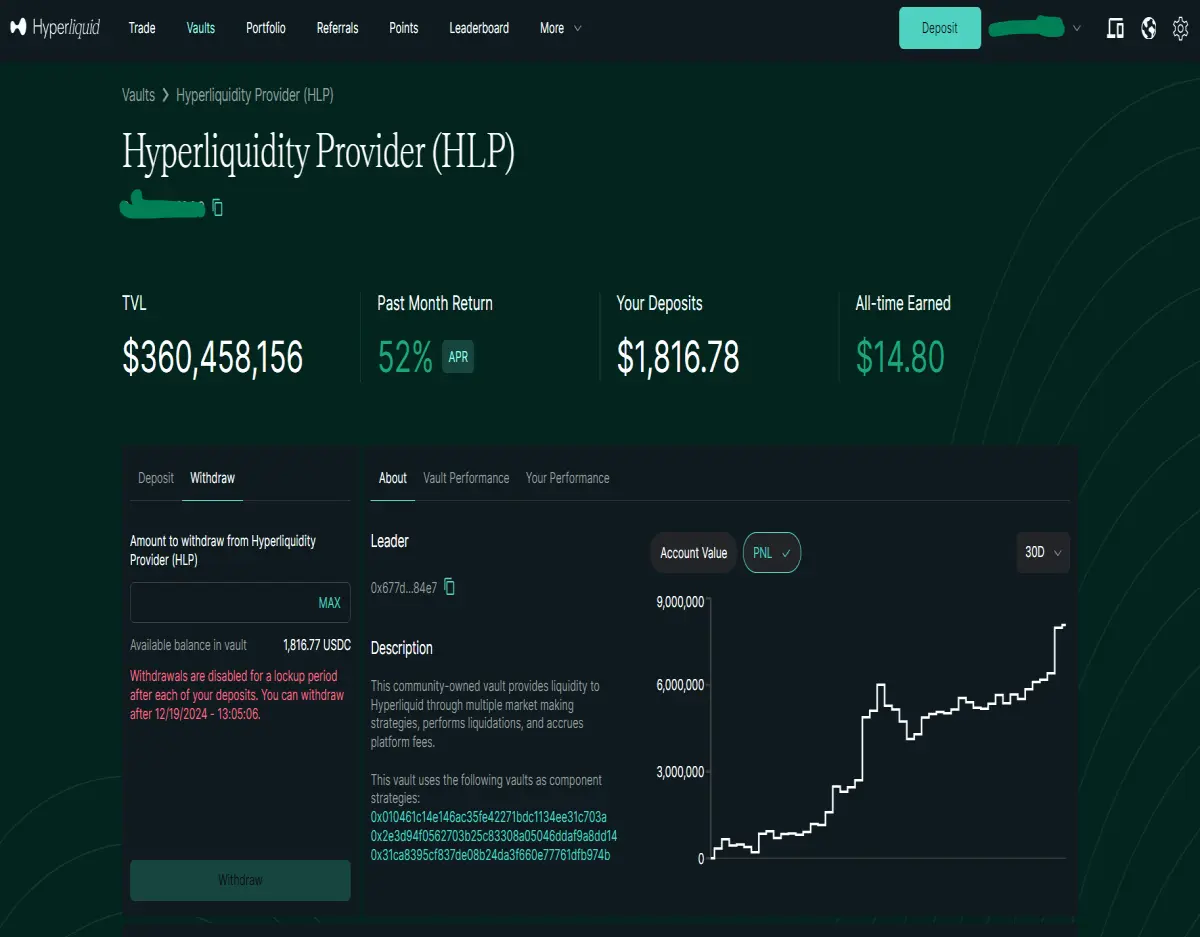Open the Vaults page
The image size is (1200, 937).
pos(201,28)
